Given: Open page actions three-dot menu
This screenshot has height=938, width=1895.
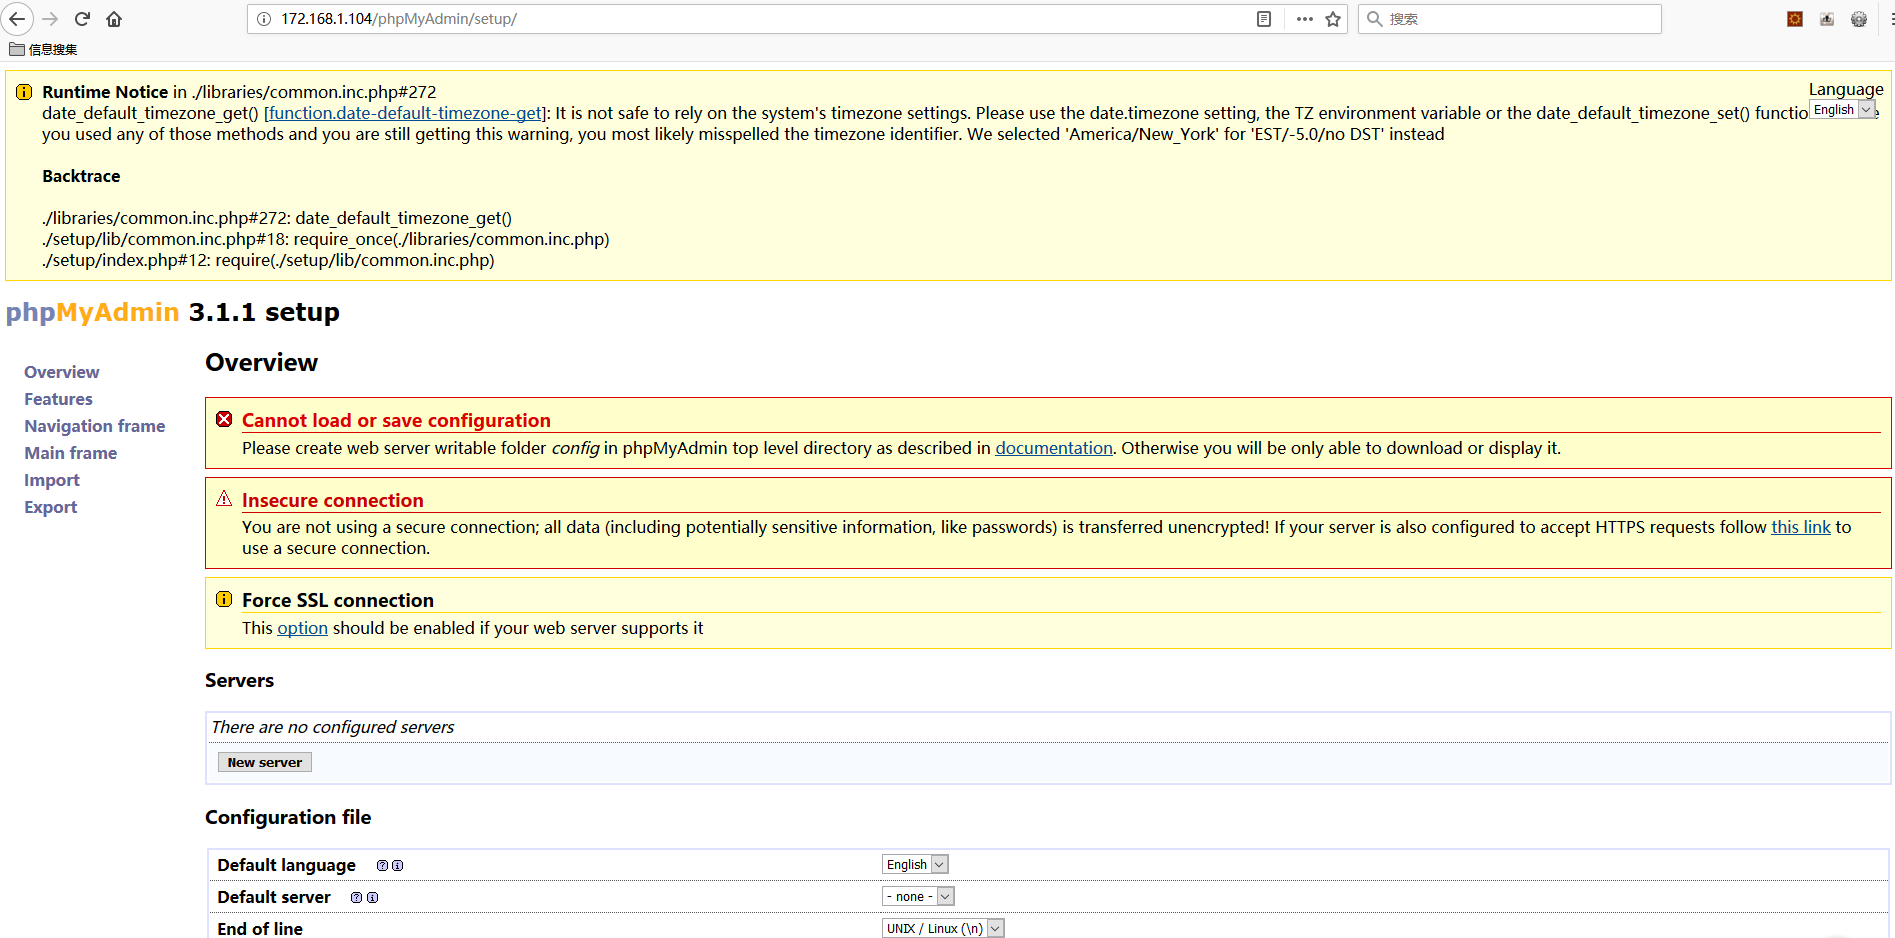Looking at the screenshot, I should click(x=1304, y=19).
